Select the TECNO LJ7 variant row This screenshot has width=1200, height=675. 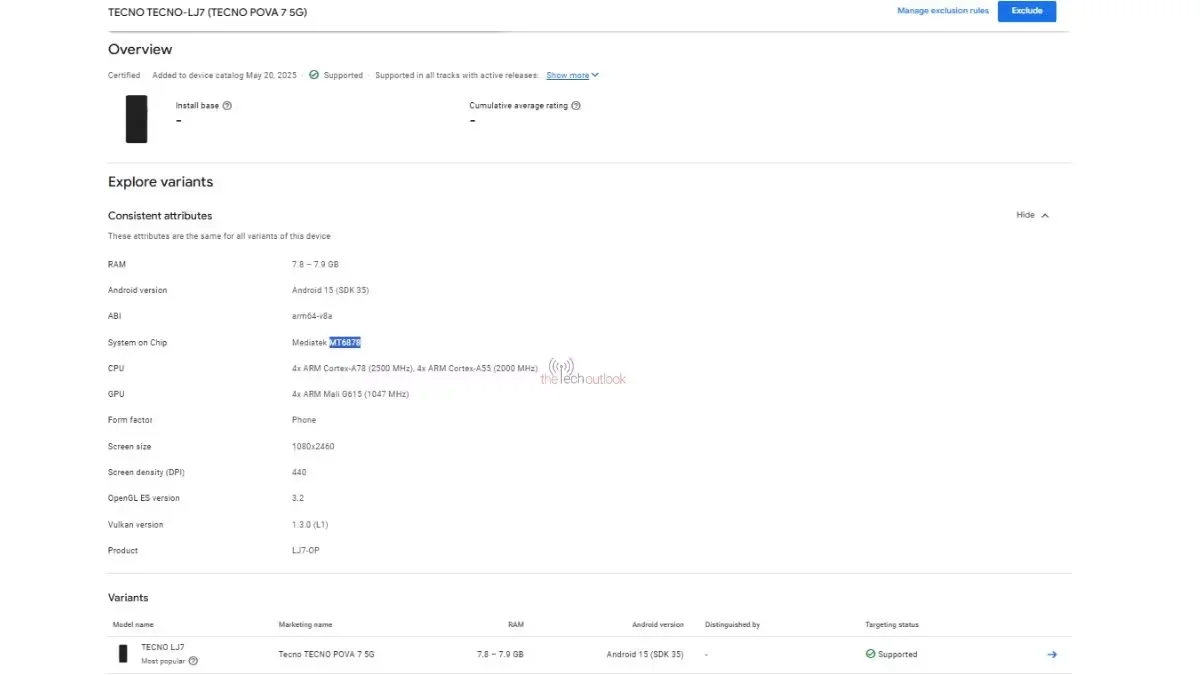tap(163, 647)
